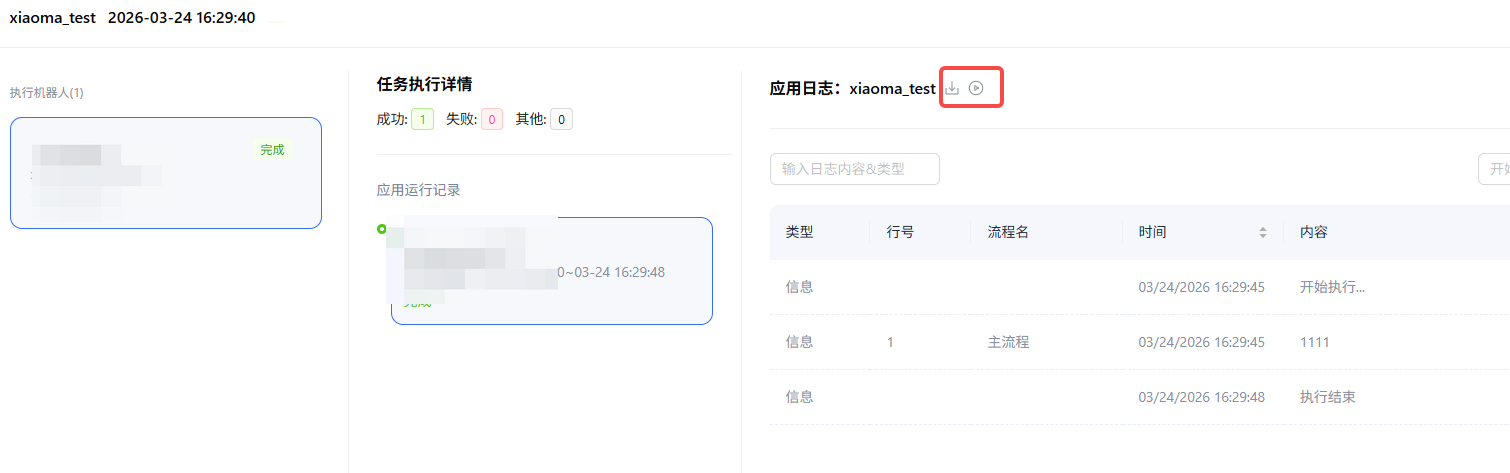Select the 成功 count badge

[x=422, y=120]
